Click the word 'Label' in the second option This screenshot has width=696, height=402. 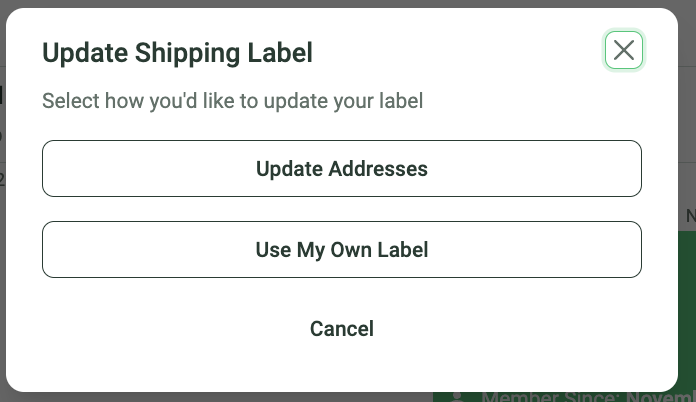pyautogui.click(x=403, y=249)
